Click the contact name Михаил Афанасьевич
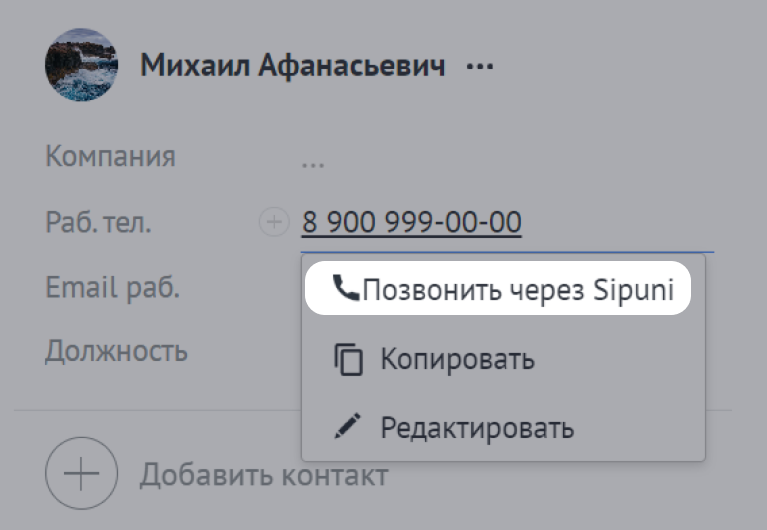This screenshot has width=767, height=530. pyautogui.click(x=293, y=65)
